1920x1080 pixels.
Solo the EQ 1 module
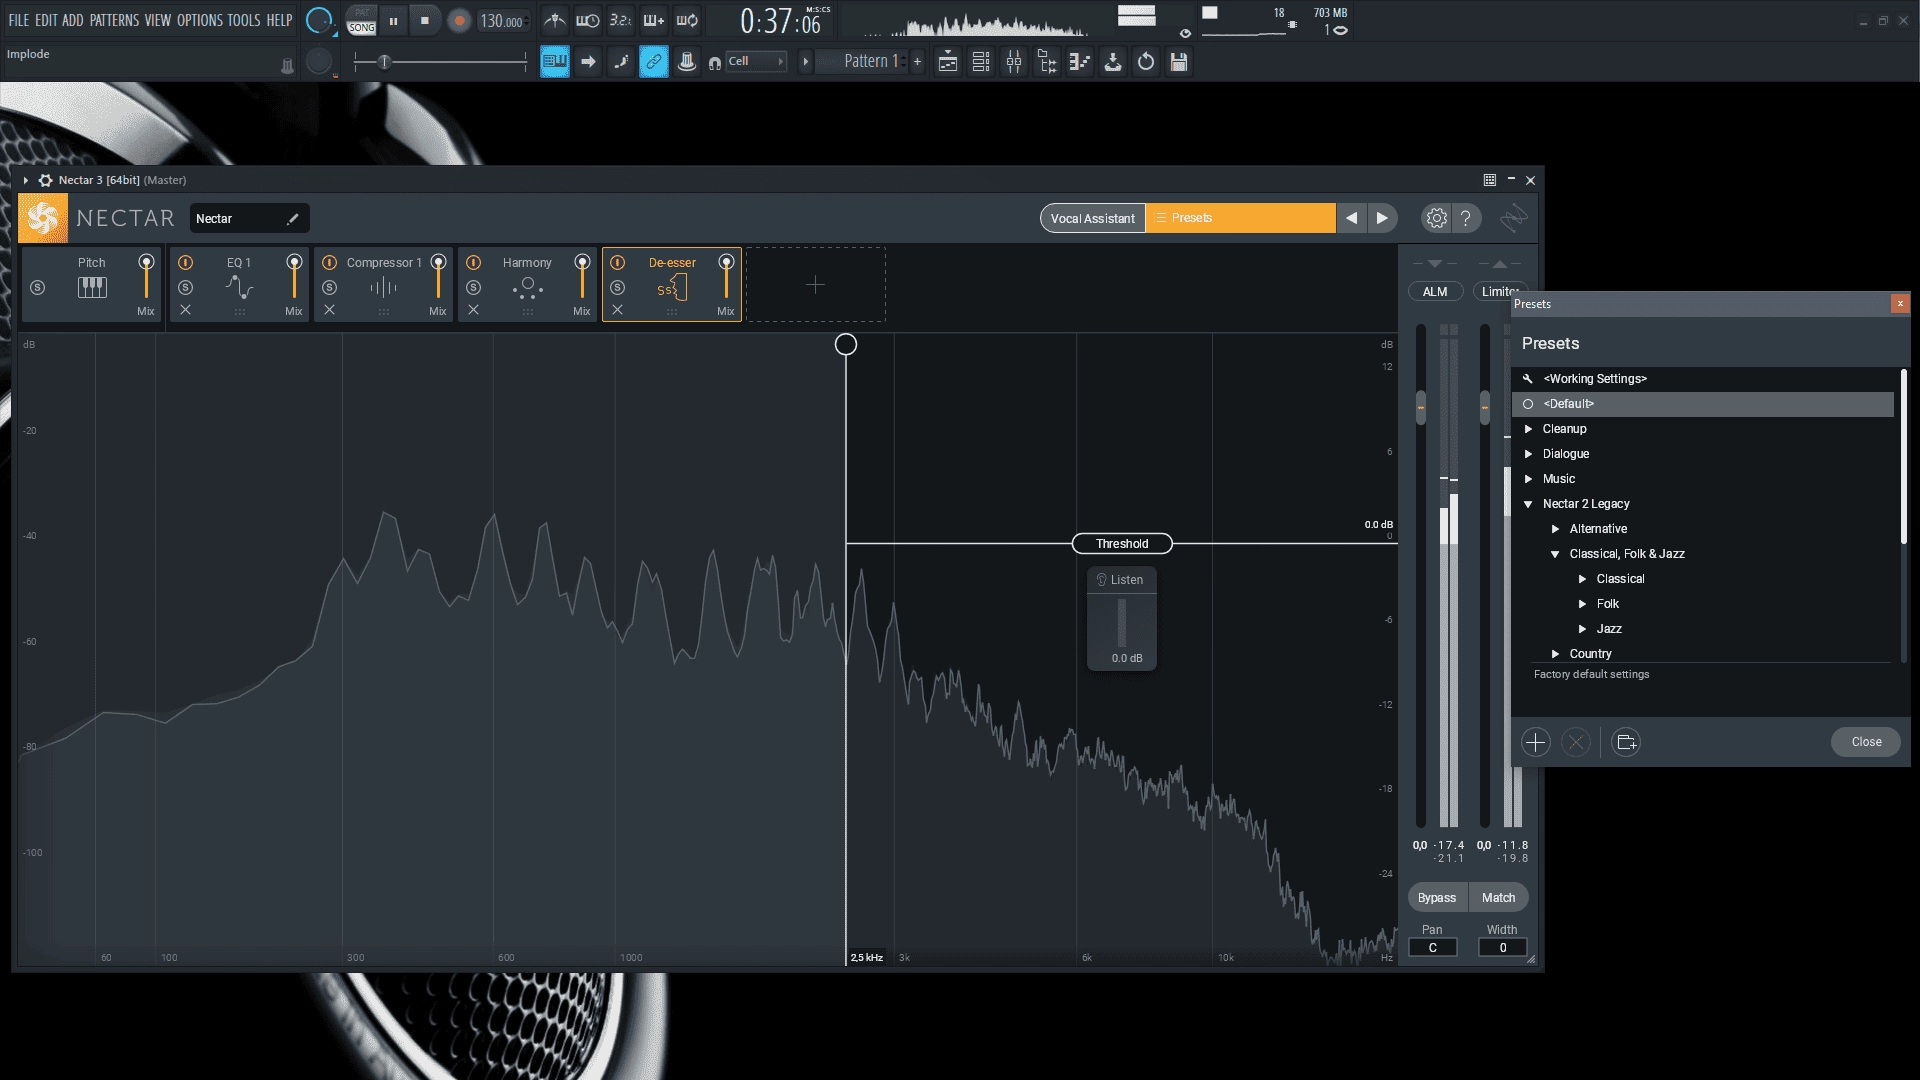[x=185, y=288]
